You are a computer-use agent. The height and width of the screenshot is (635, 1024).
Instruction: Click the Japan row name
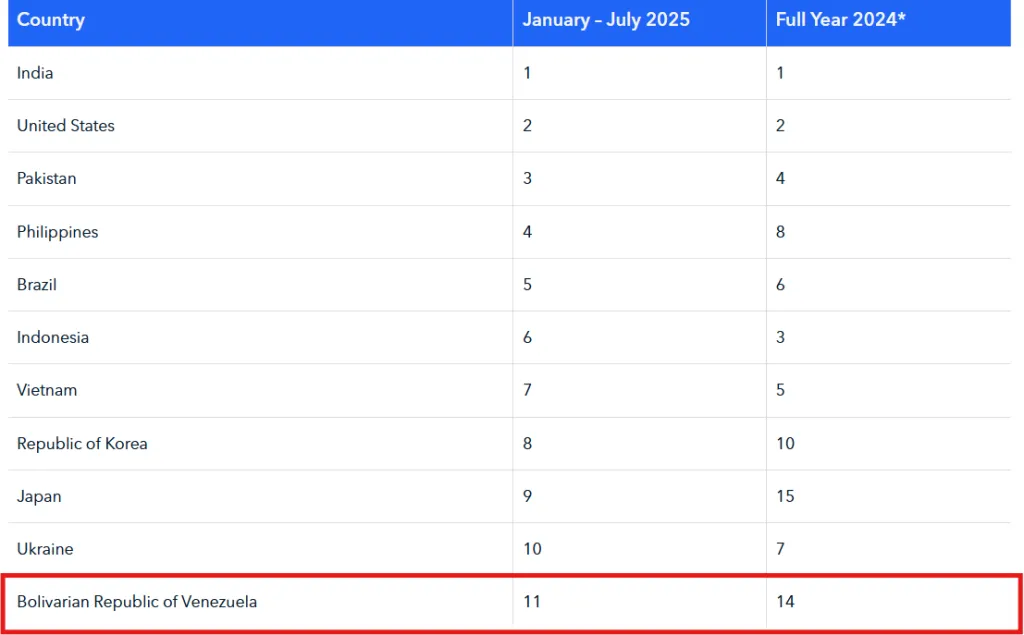point(39,496)
